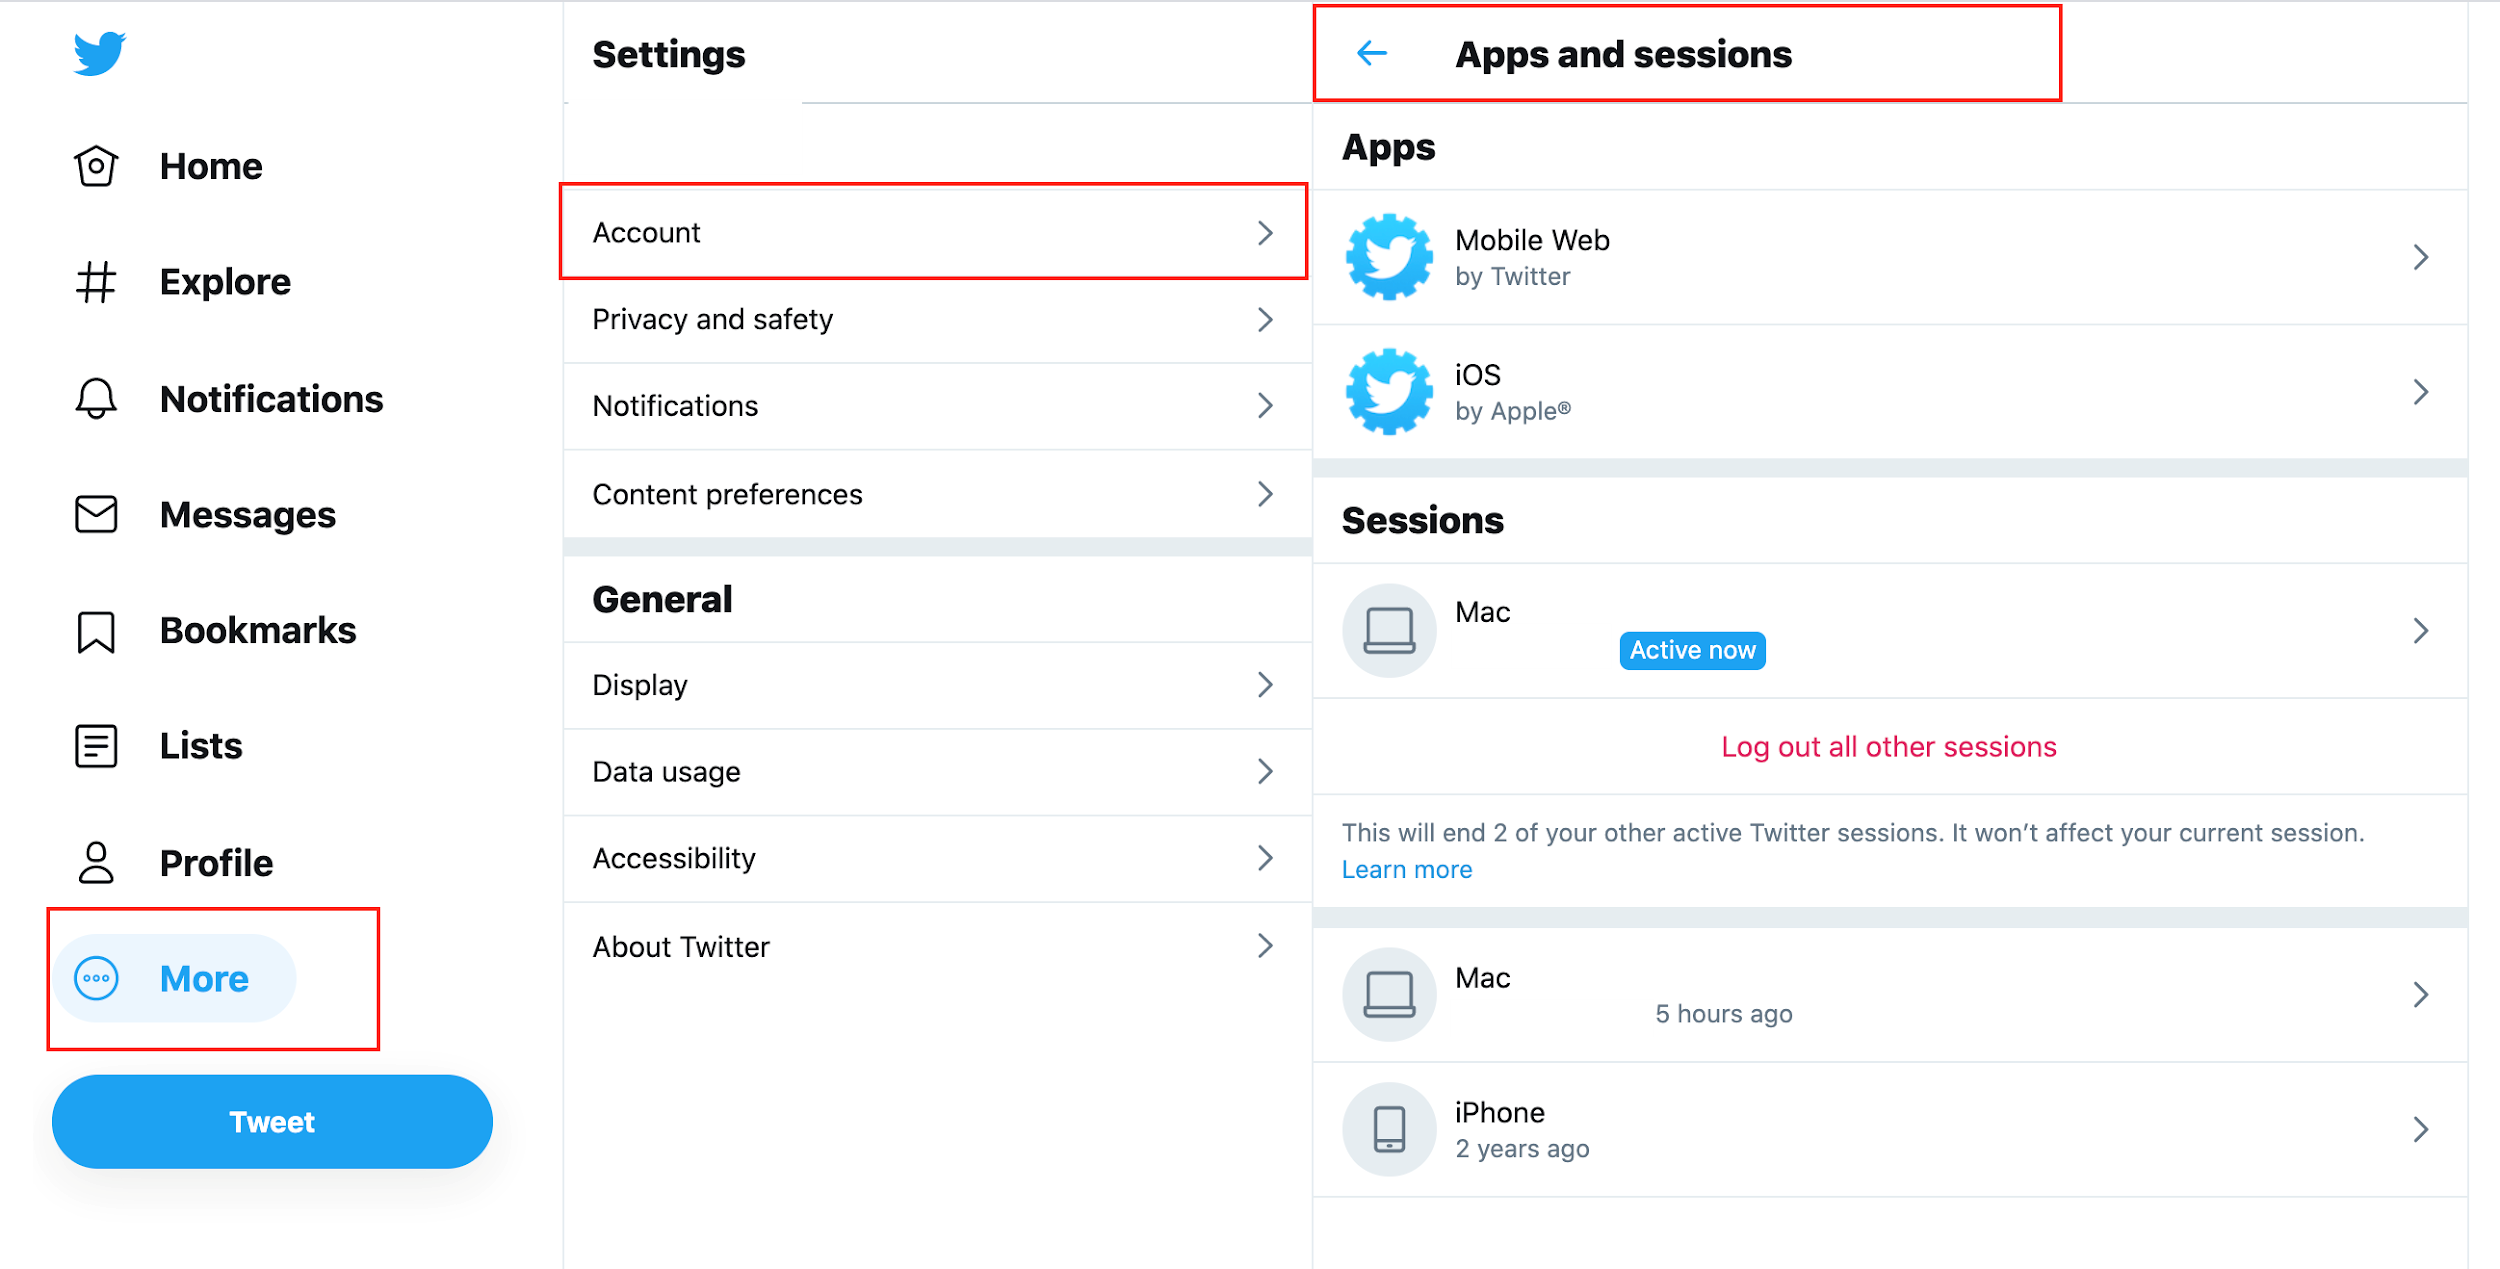The image size is (2500, 1269).
Task: Click Log out all other sessions
Action: click(x=1888, y=747)
